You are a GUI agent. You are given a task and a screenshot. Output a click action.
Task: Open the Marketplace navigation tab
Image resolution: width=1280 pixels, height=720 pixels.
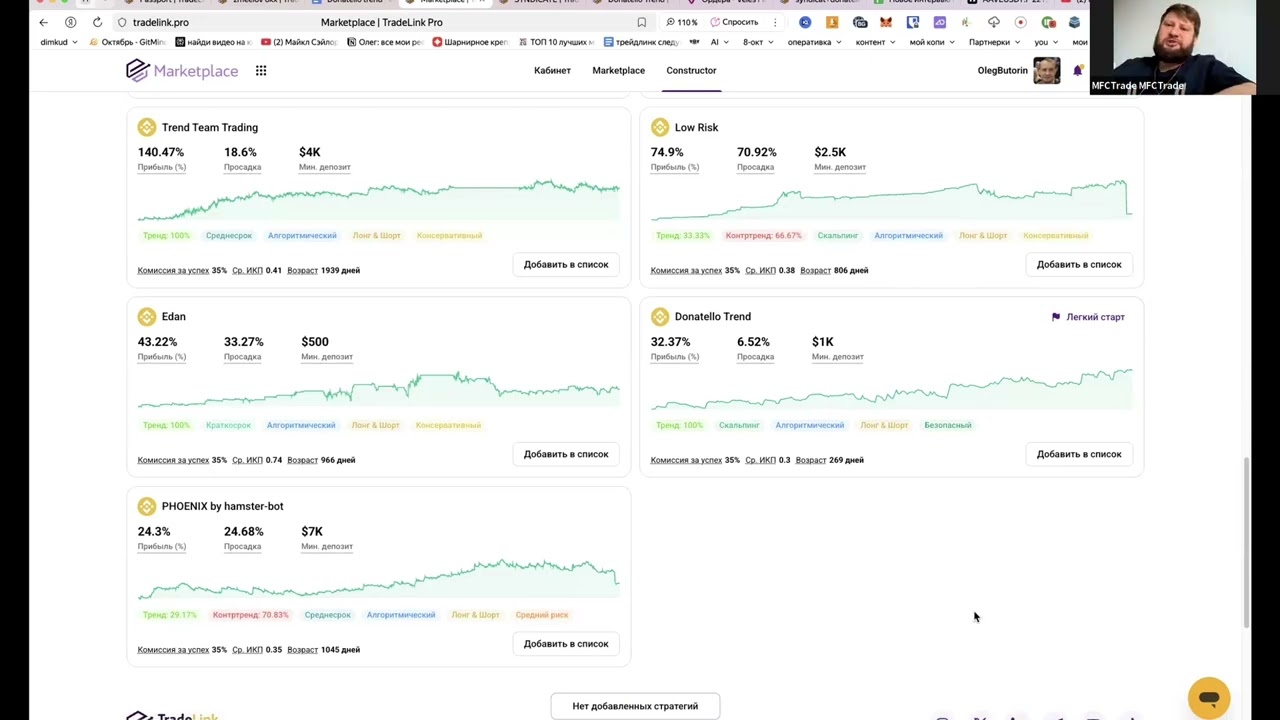(618, 70)
